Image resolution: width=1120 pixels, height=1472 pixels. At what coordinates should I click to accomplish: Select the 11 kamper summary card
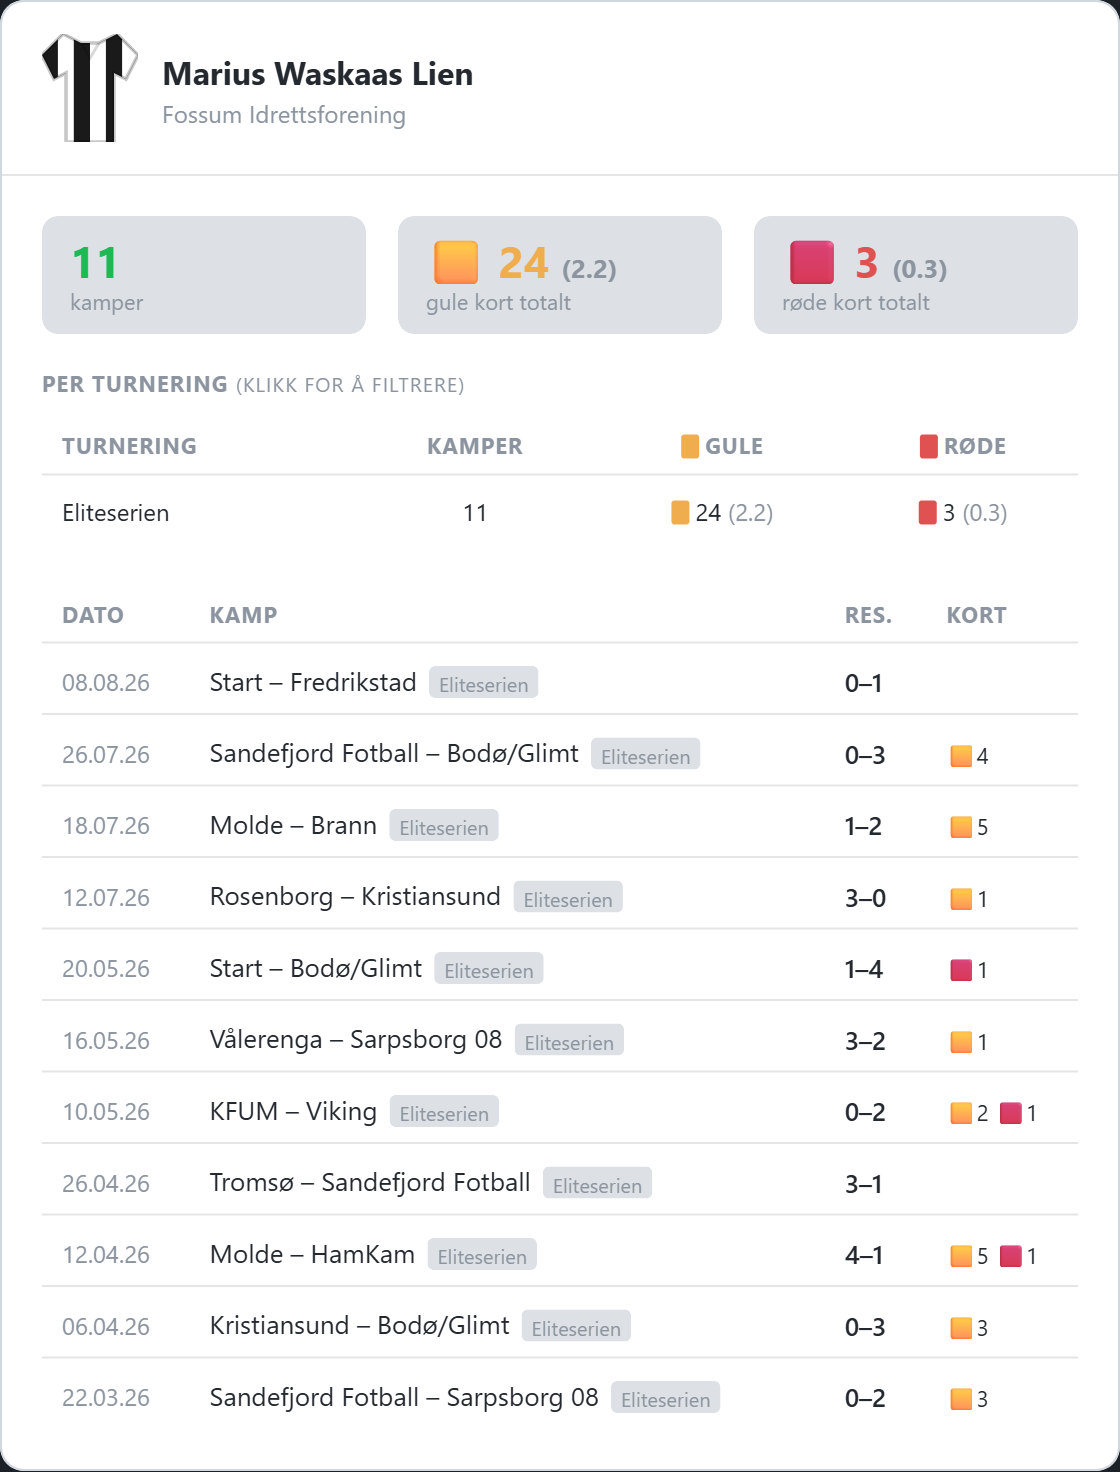pyautogui.click(x=204, y=275)
